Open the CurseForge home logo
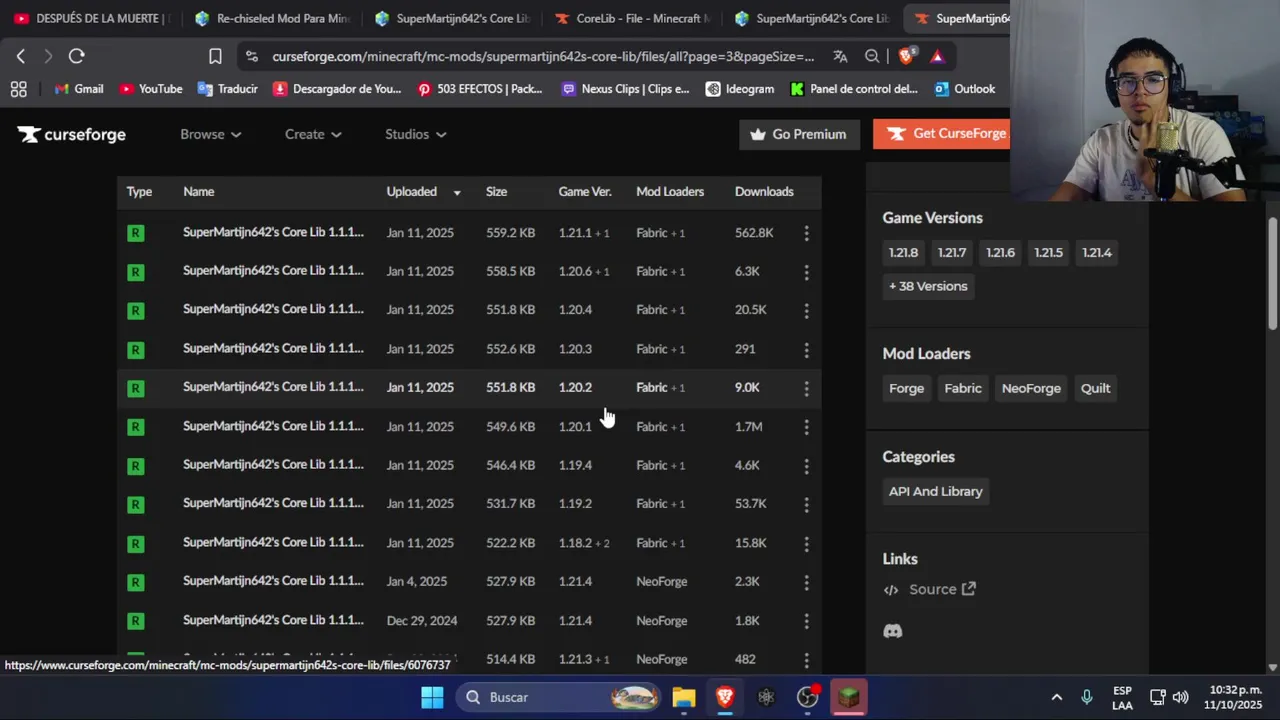This screenshot has height=720, width=1280. [x=72, y=134]
